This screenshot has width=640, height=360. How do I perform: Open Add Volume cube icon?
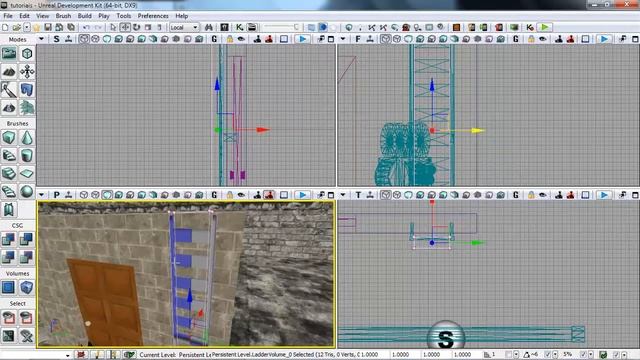[x=27, y=287]
